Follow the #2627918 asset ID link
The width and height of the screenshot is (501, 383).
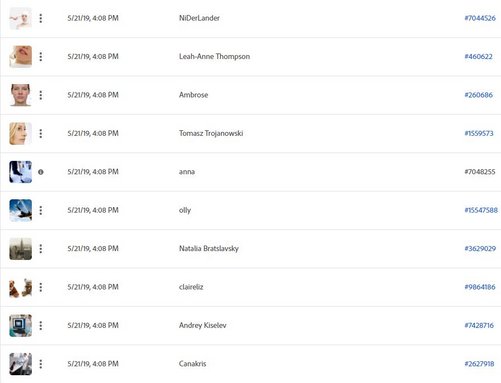pos(479,364)
